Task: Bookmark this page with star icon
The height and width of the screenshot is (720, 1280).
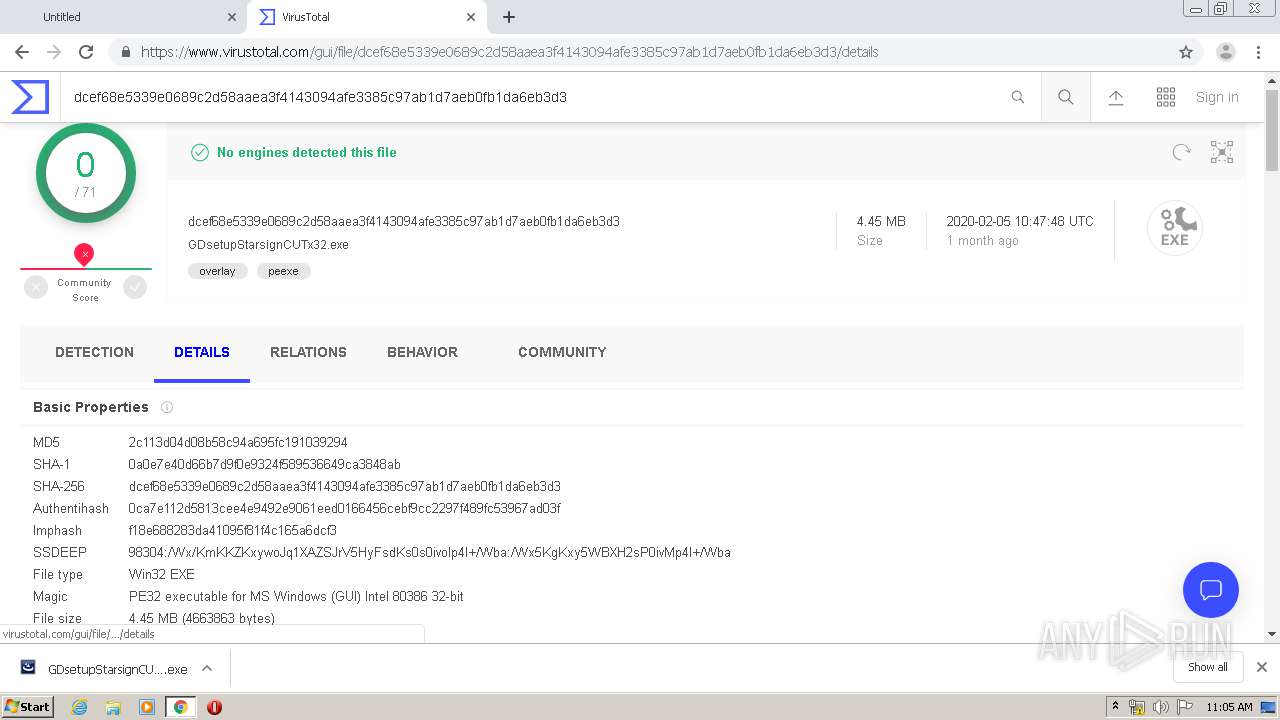Action: [1186, 52]
